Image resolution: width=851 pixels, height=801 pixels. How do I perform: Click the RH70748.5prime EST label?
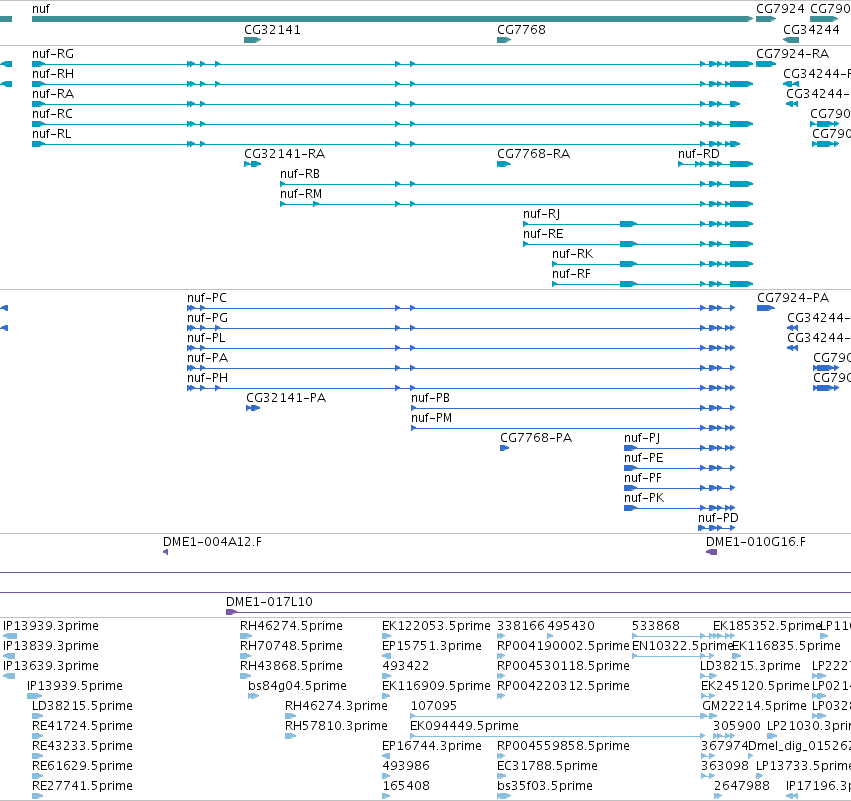pos(291,646)
